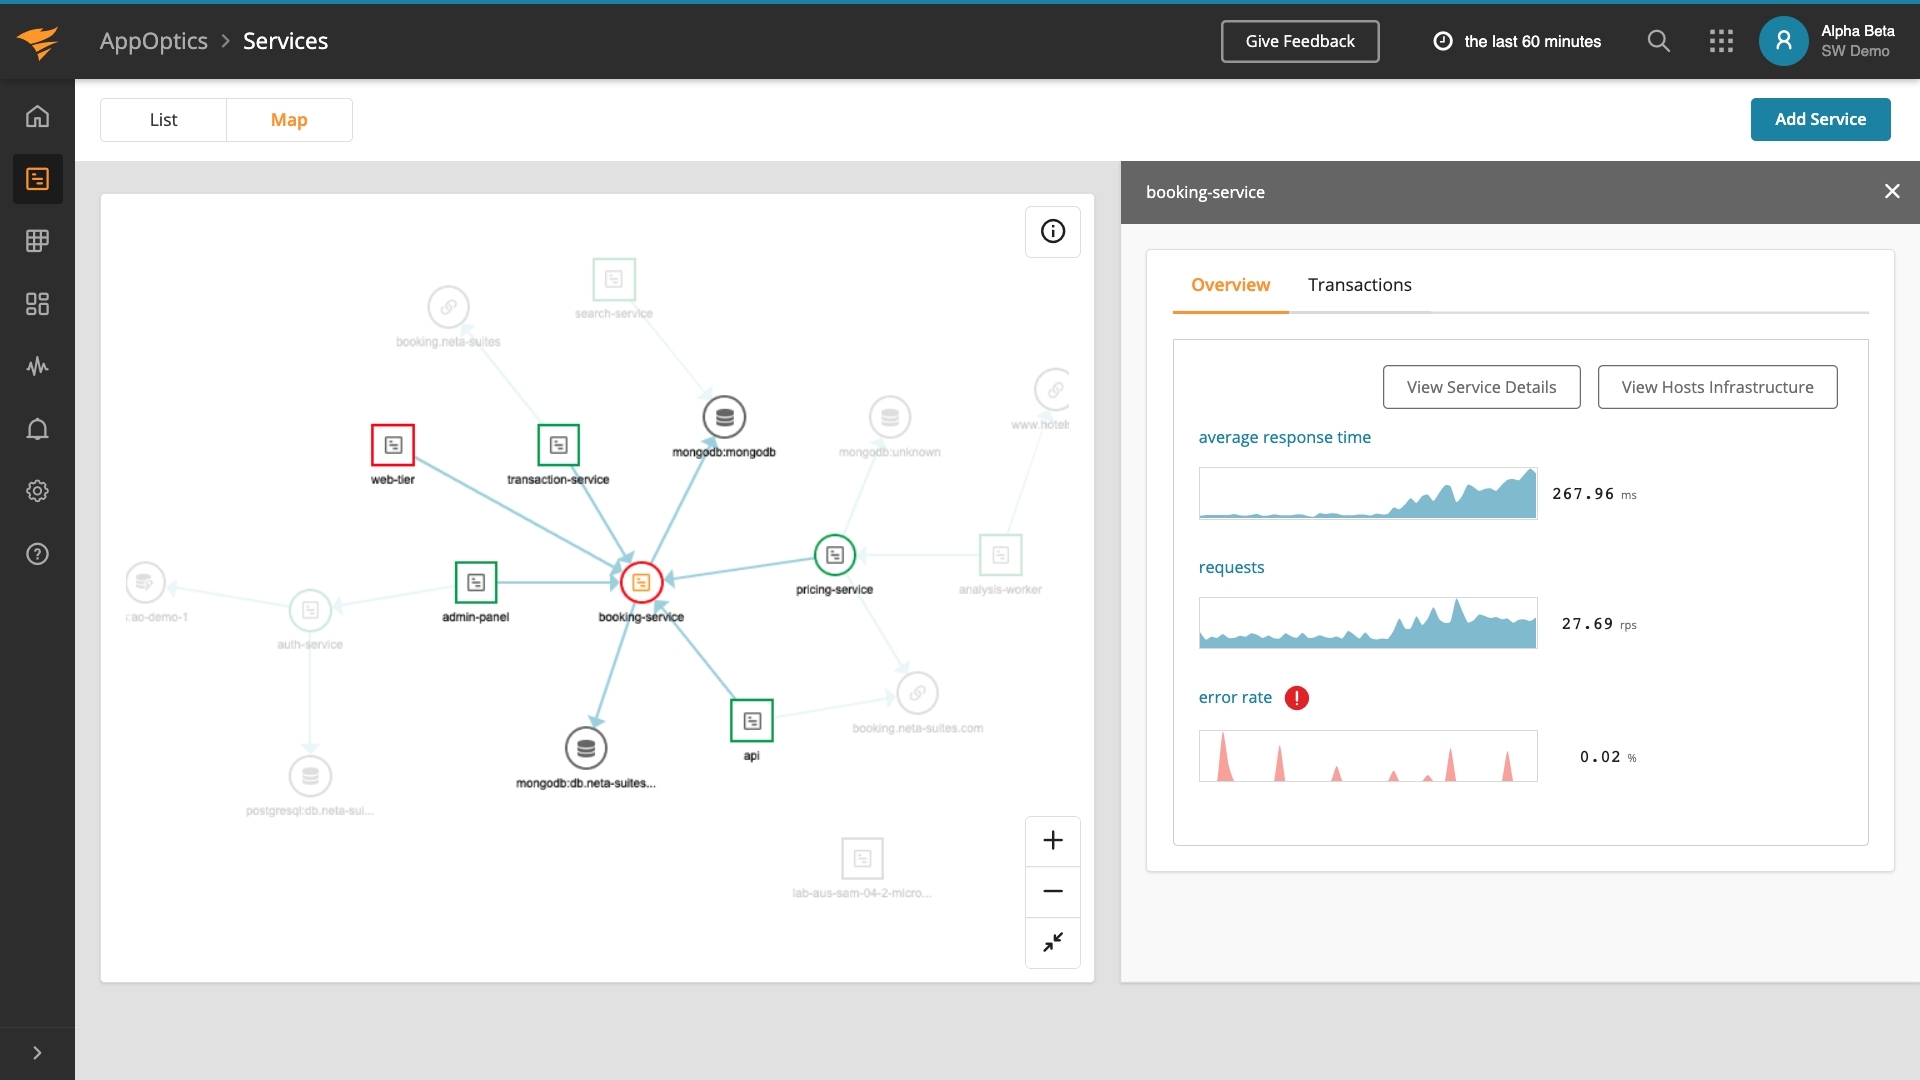
Task: Select the faded search-service node
Action: pyautogui.click(x=614, y=279)
